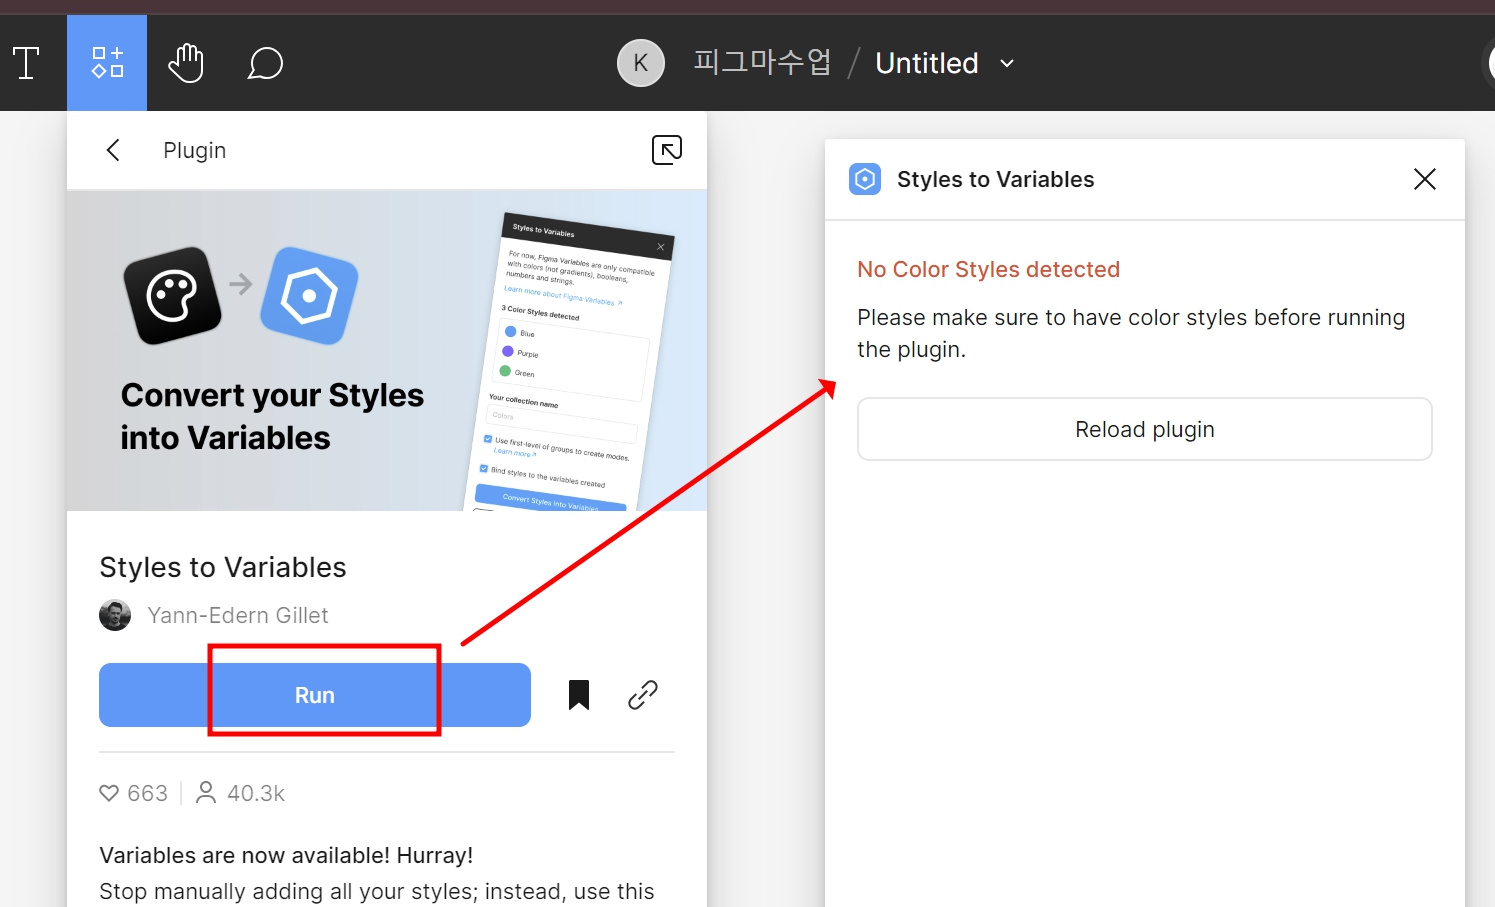The width and height of the screenshot is (1495, 907).
Task: Close the Styles to Variables panel
Action: tap(1425, 179)
